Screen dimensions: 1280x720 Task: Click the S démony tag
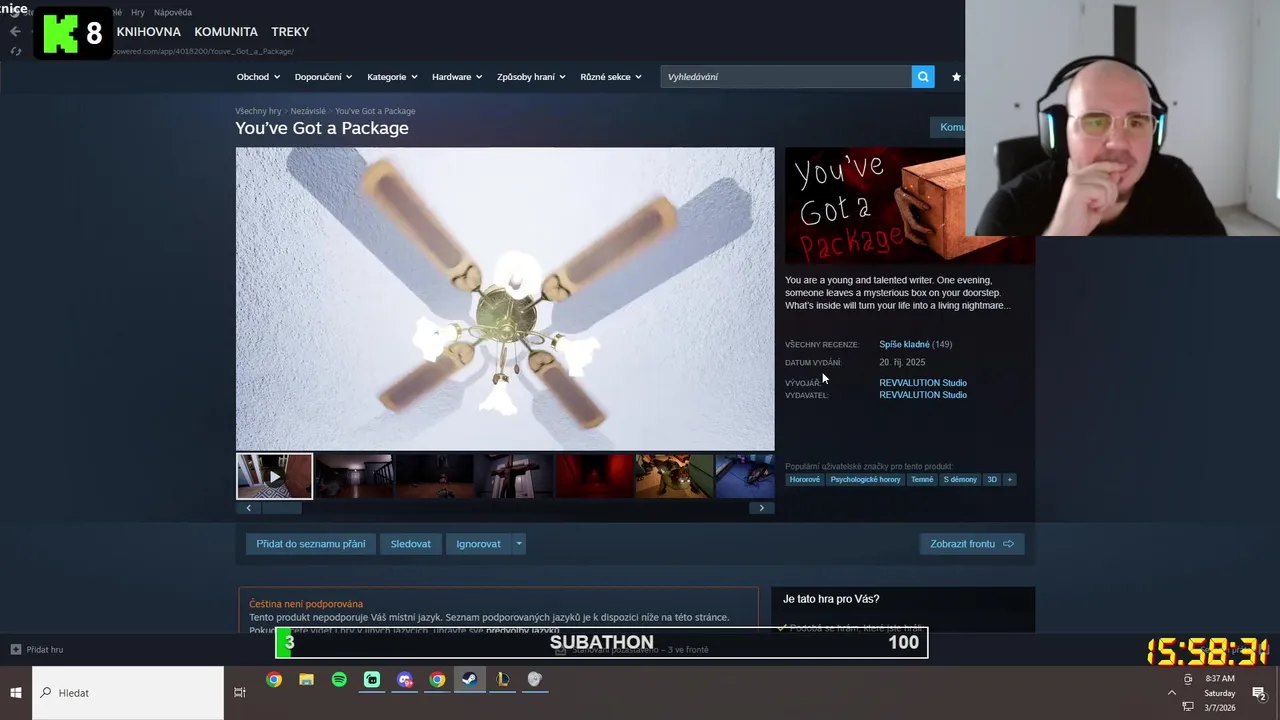coord(960,480)
